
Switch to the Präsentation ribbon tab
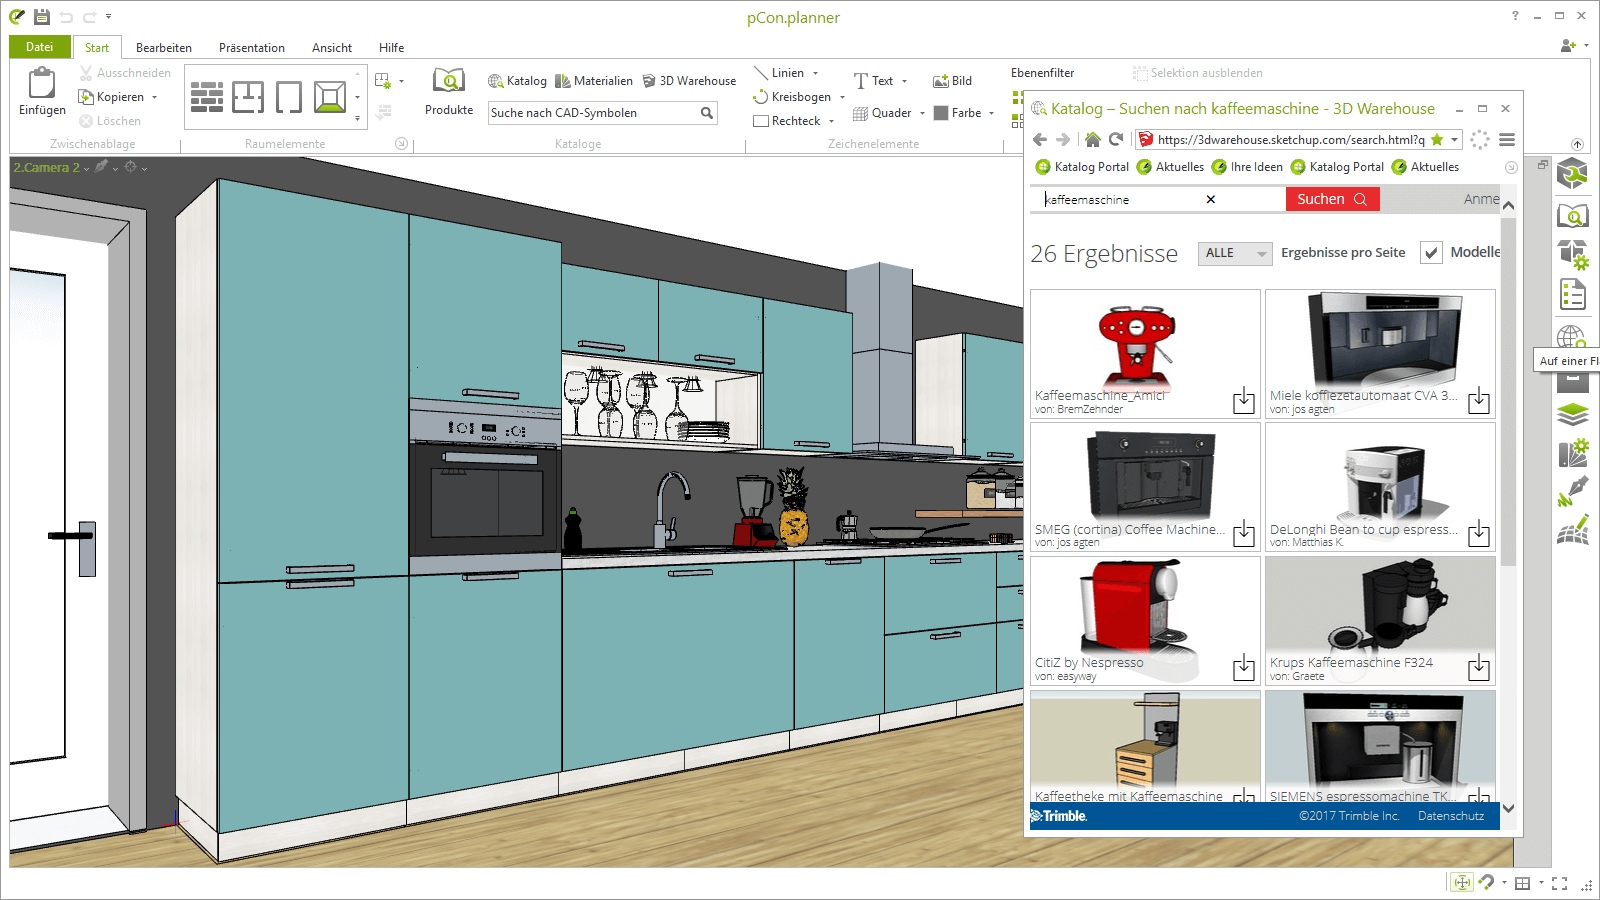tap(251, 48)
